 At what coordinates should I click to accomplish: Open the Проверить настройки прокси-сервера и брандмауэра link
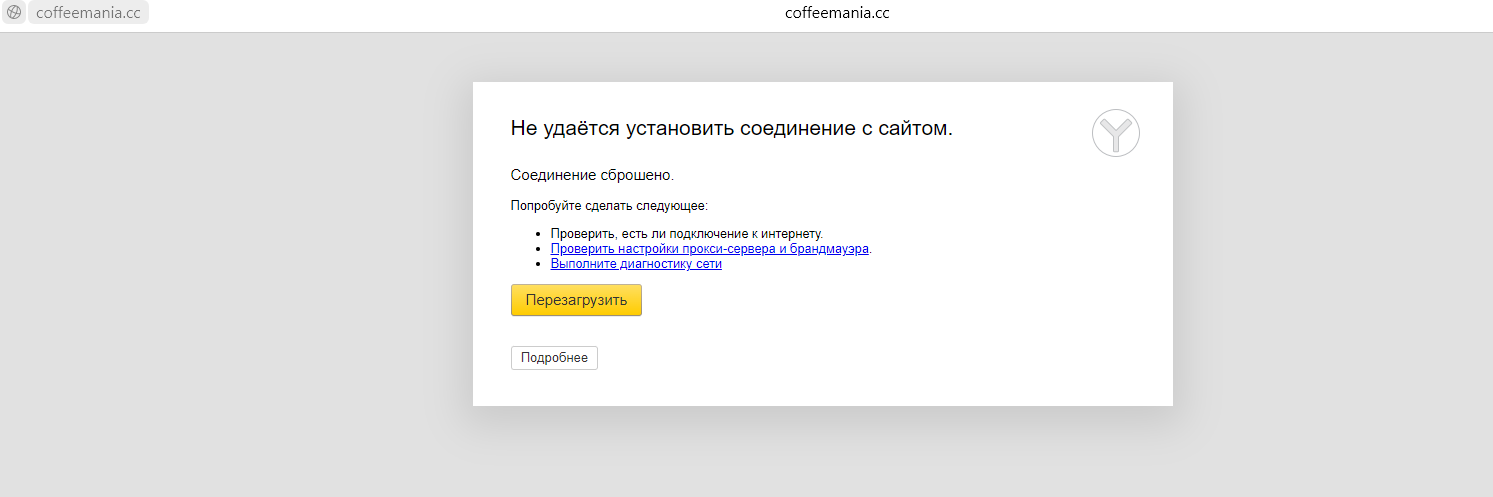pyautogui.click(x=709, y=249)
